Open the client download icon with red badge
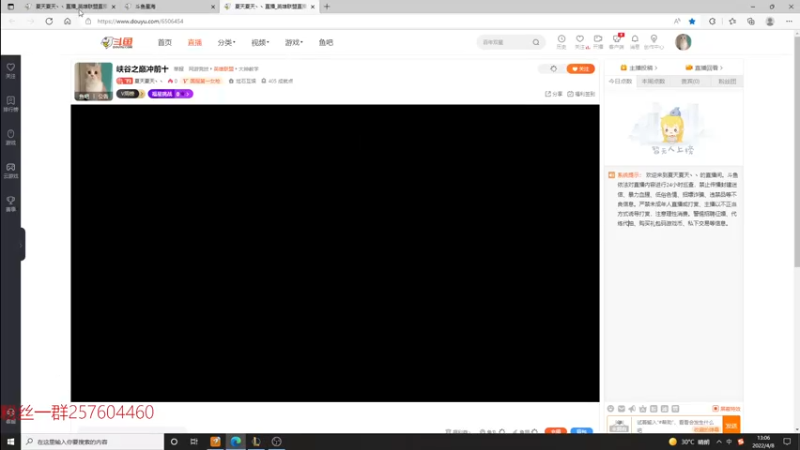Image resolution: width=800 pixels, height=450 pixels. coord(616,41)
